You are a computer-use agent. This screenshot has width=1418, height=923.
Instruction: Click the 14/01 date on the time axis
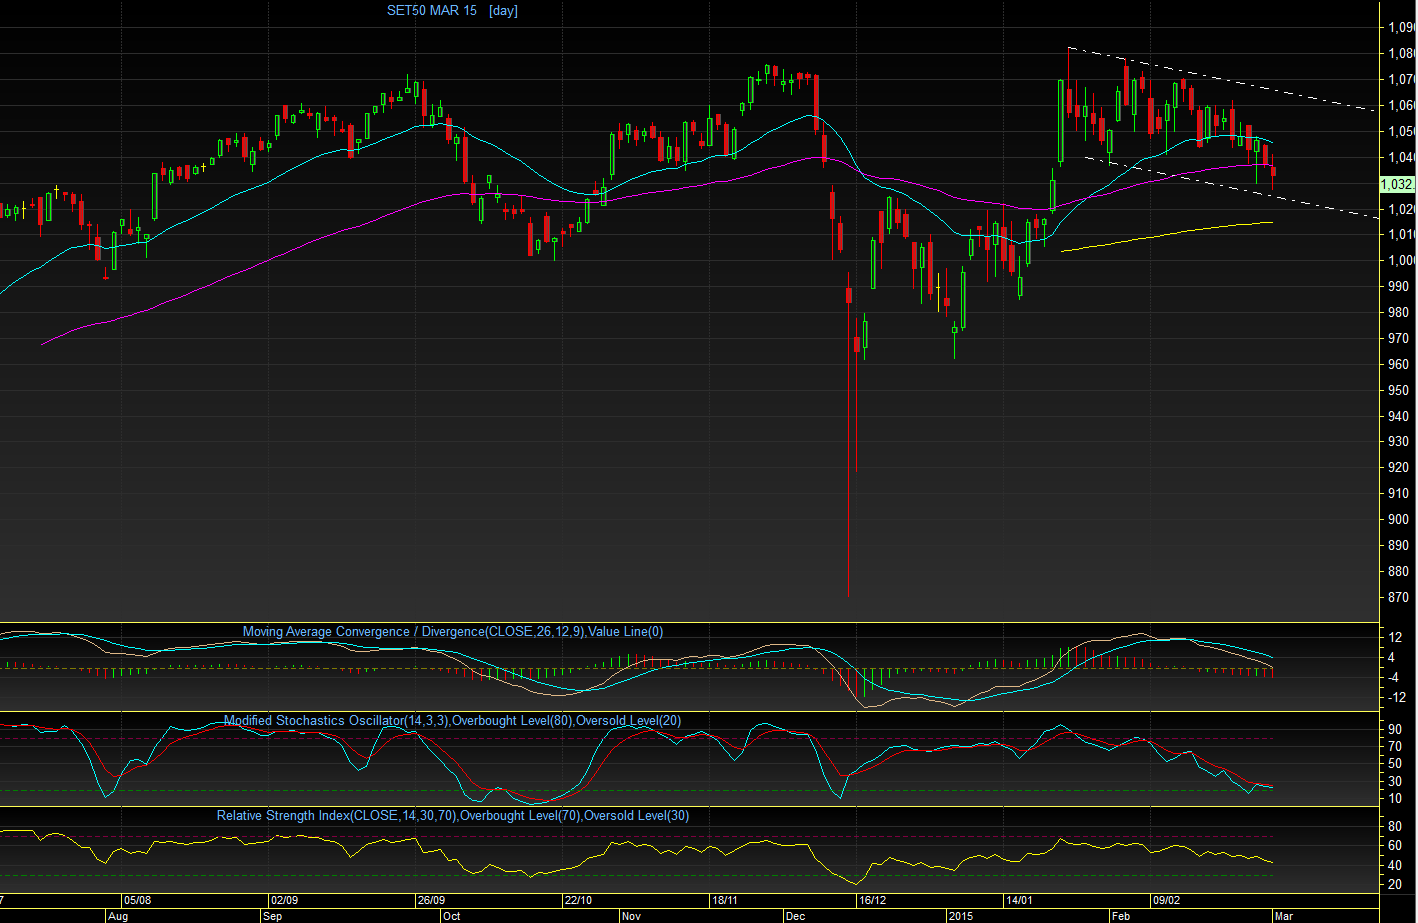[1020, 900]
